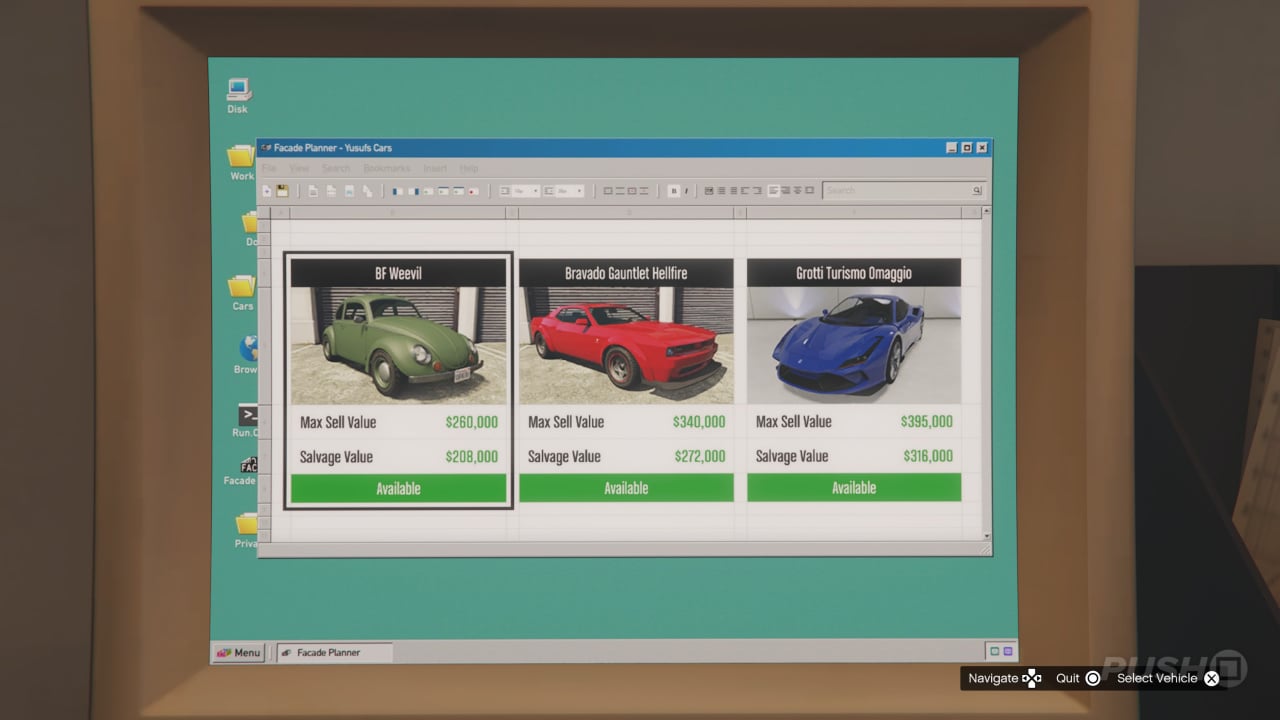Click the scrollbar down arrow in Facade Planner
This screenshot has height=720, width=1280.
[987, 536]
